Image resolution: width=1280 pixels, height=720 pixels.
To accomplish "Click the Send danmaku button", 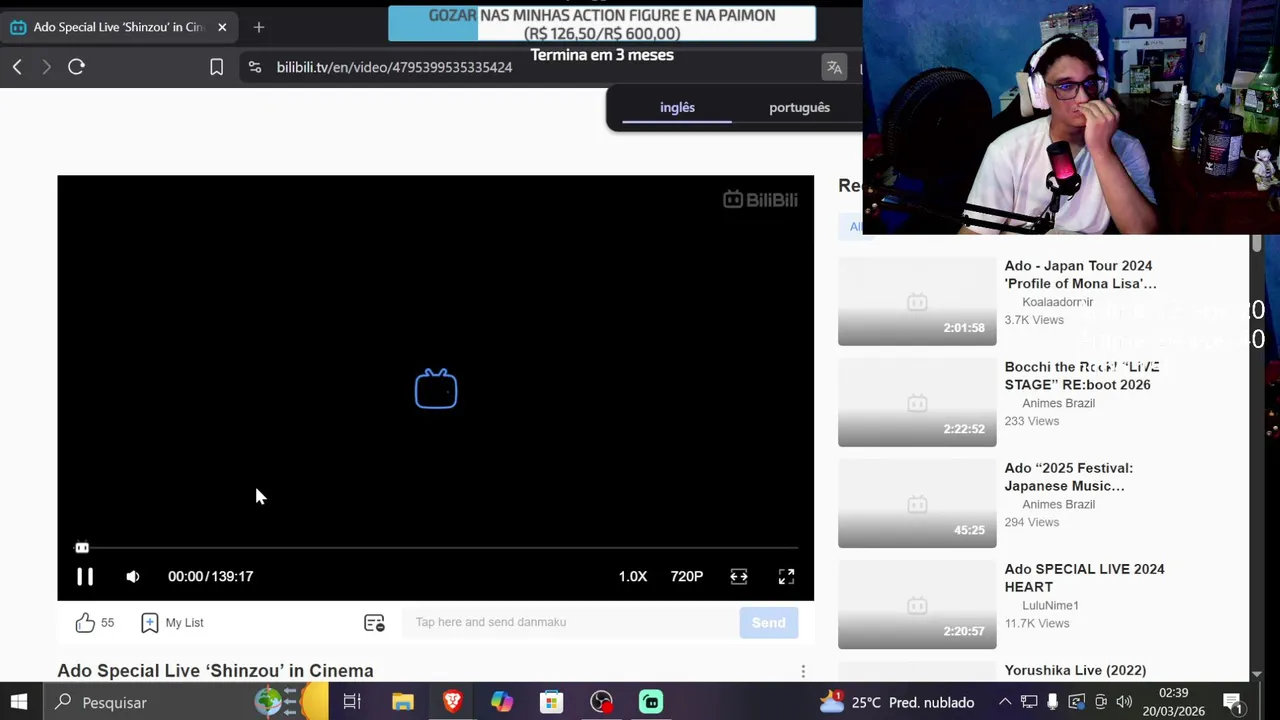I will click(x=768, y=622).
